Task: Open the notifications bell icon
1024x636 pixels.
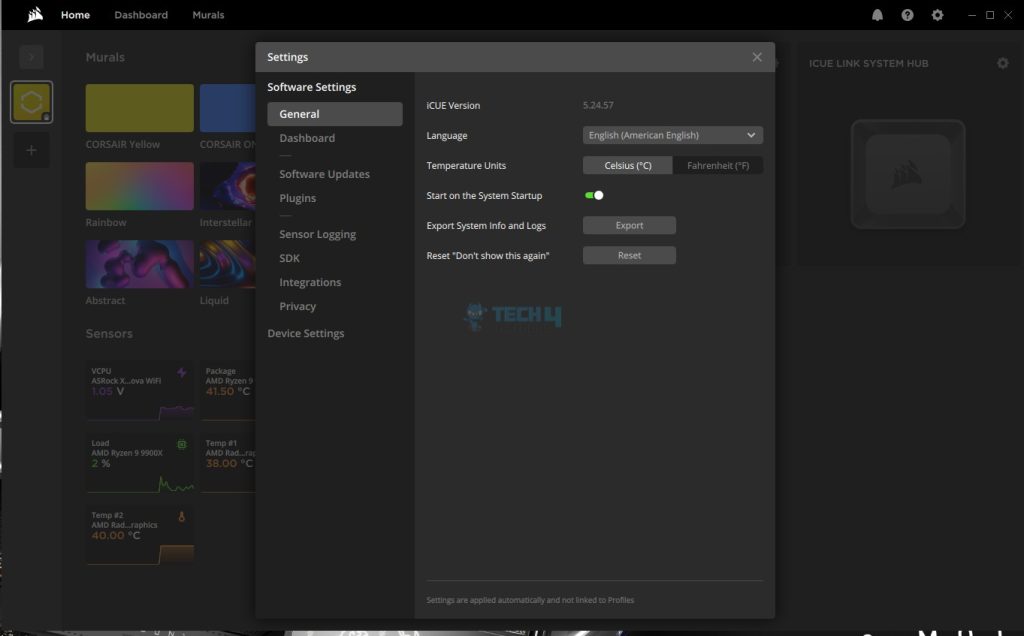Action: click(877, 15)
